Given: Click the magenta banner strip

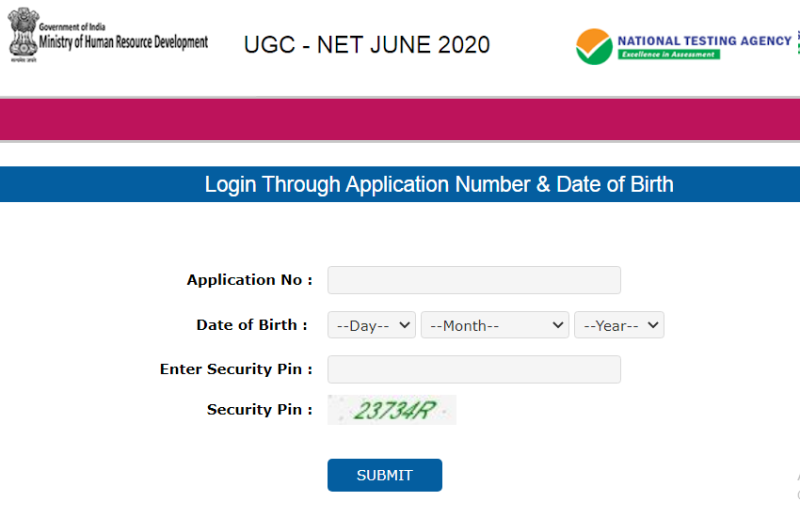Looking at the screenshot, I should coord(400,120).
